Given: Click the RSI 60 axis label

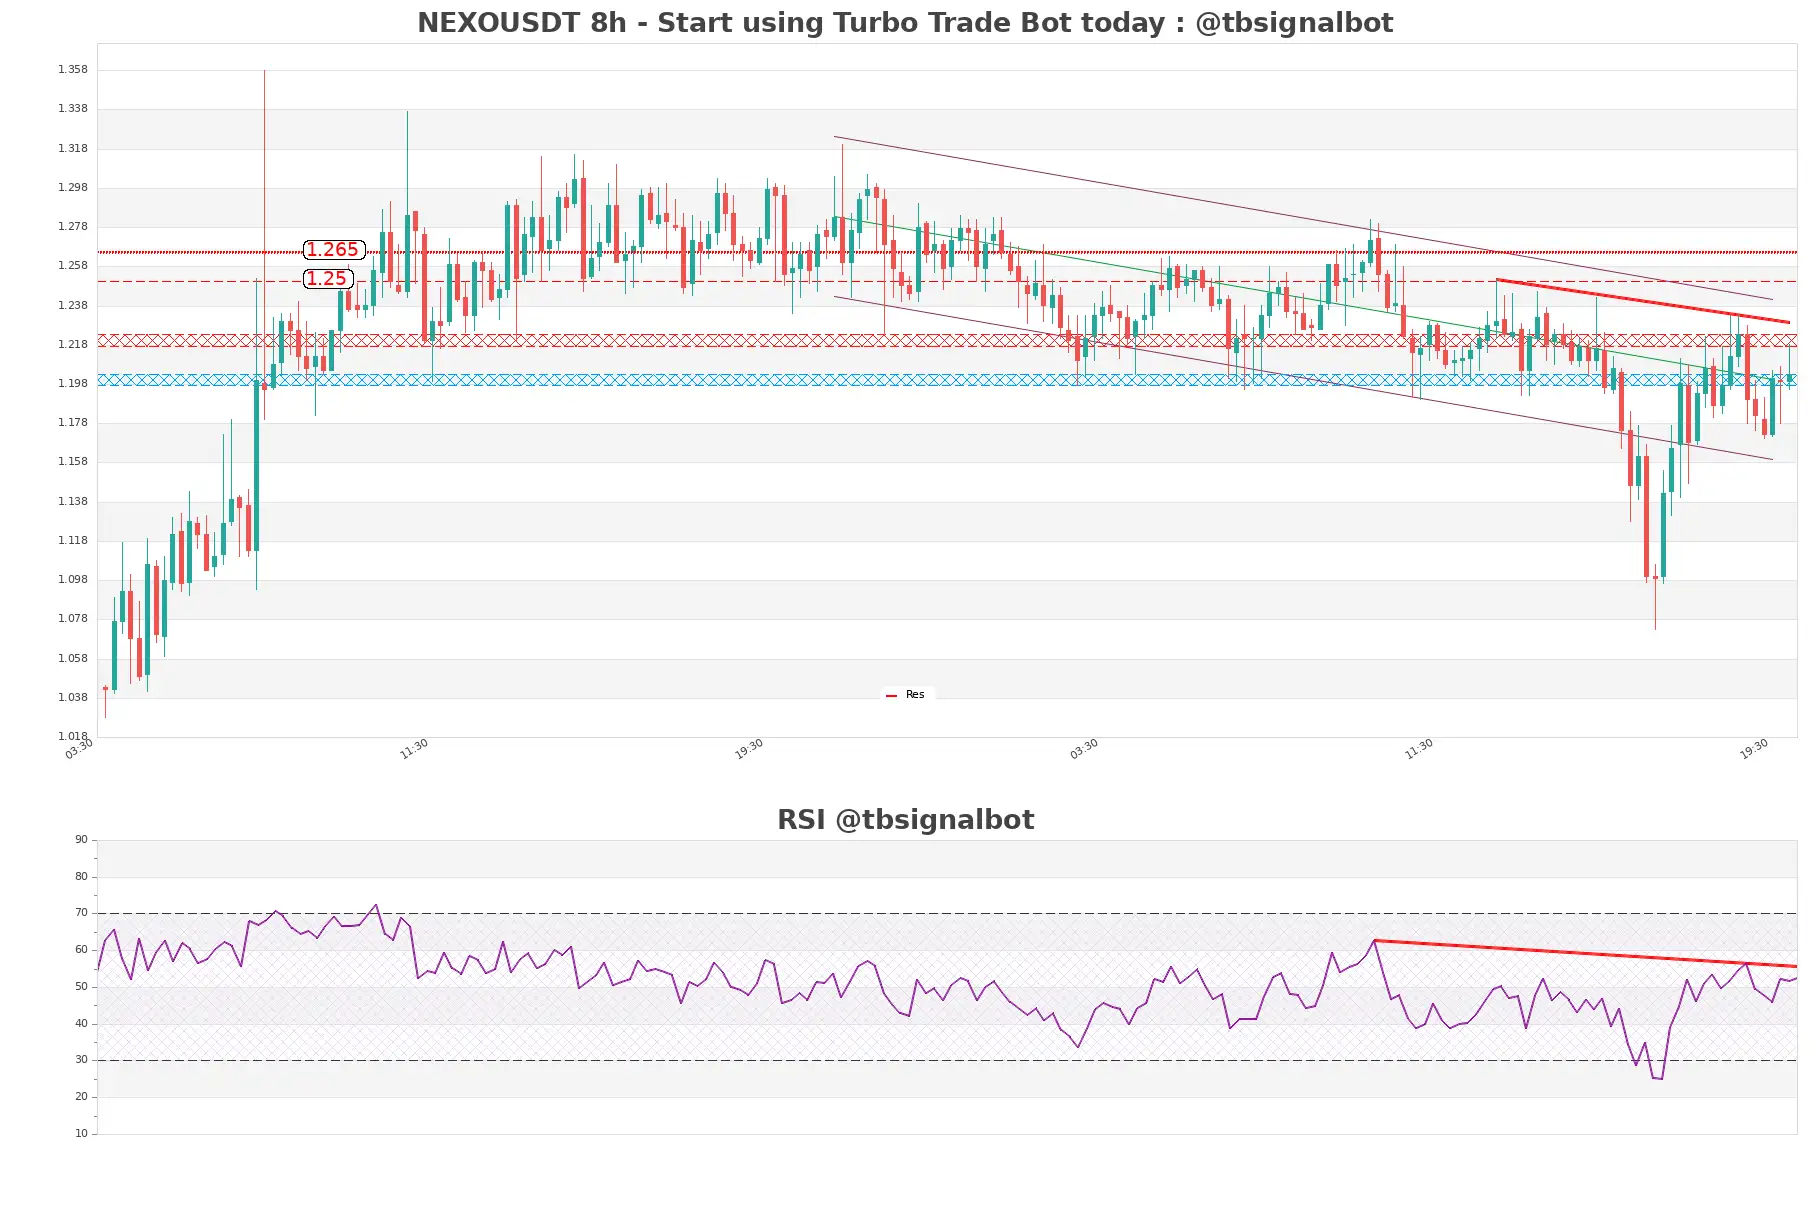Looking at the screenshot, I should click(x=82, y=950).
